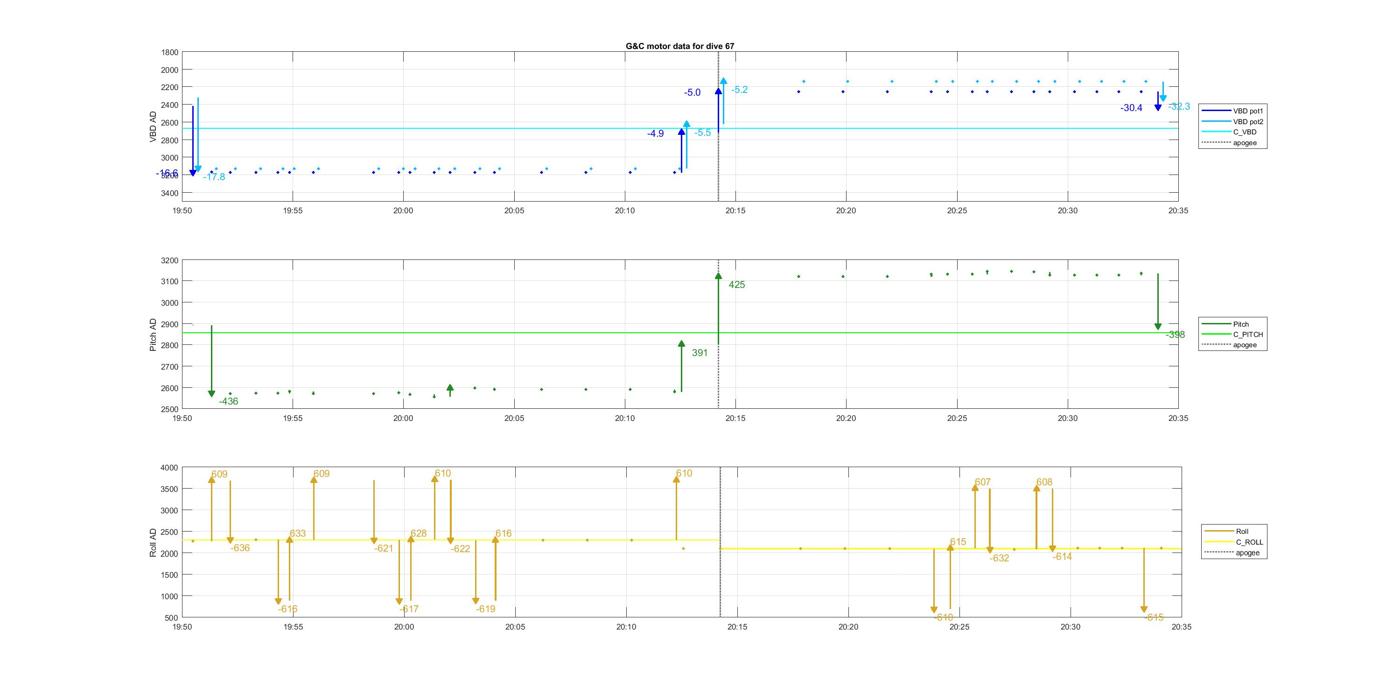The image size is (1400, 693).
Task: Click "apogee" in the Roll plot legend
Action: click(1234, 552)
